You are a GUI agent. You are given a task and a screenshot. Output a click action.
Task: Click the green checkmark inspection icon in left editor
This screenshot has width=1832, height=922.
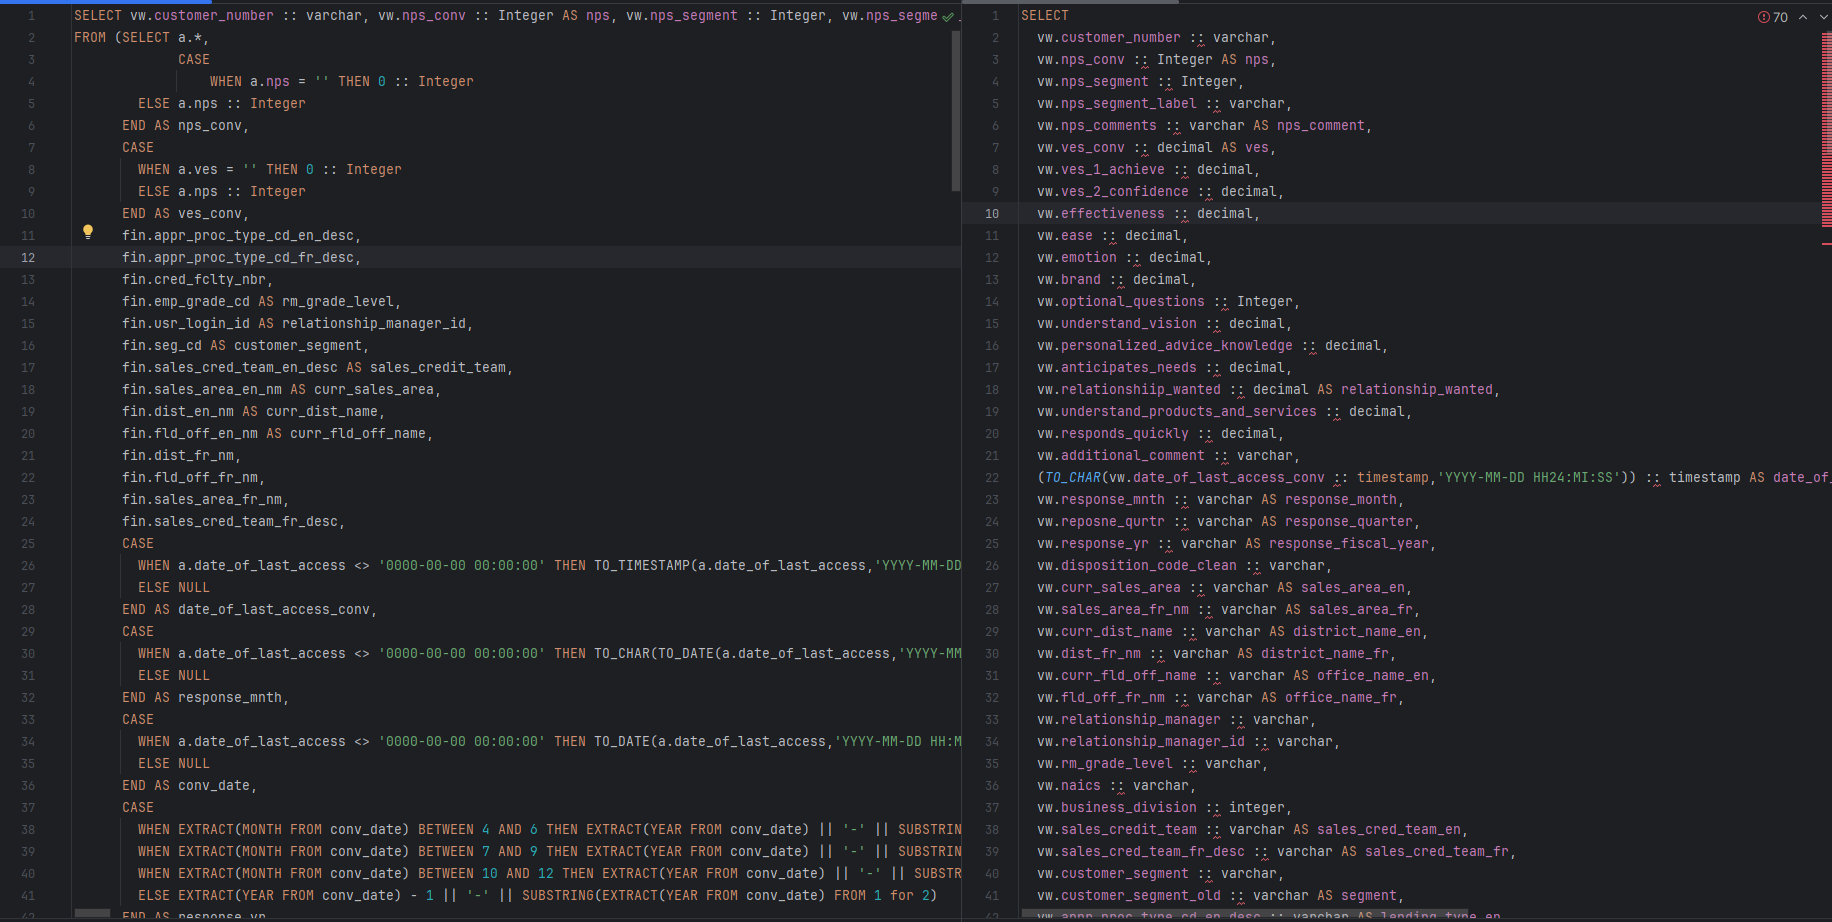[948, 16]
